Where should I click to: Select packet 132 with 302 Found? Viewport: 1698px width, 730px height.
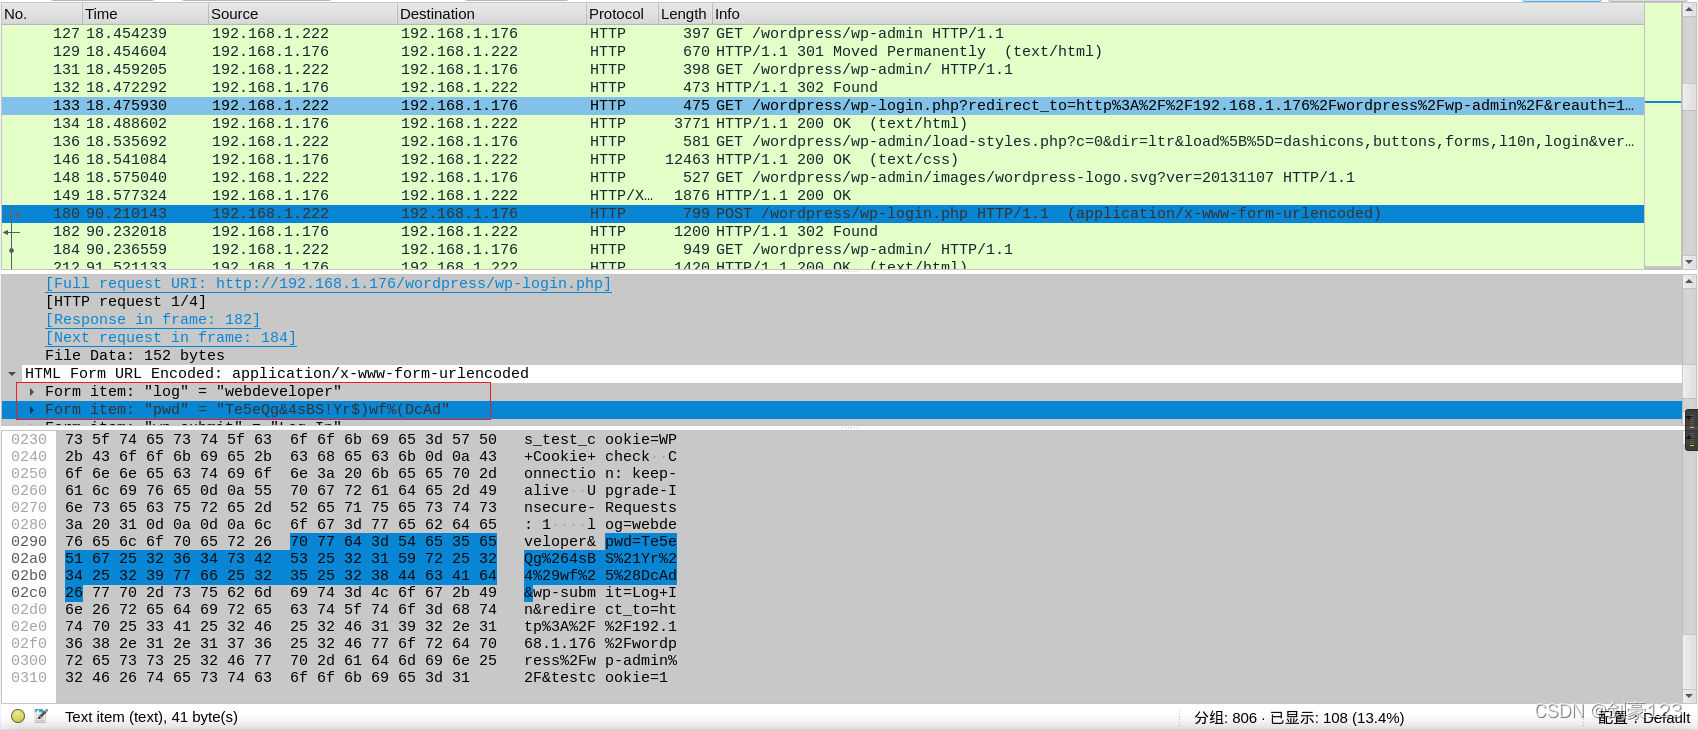pos(822,88)
